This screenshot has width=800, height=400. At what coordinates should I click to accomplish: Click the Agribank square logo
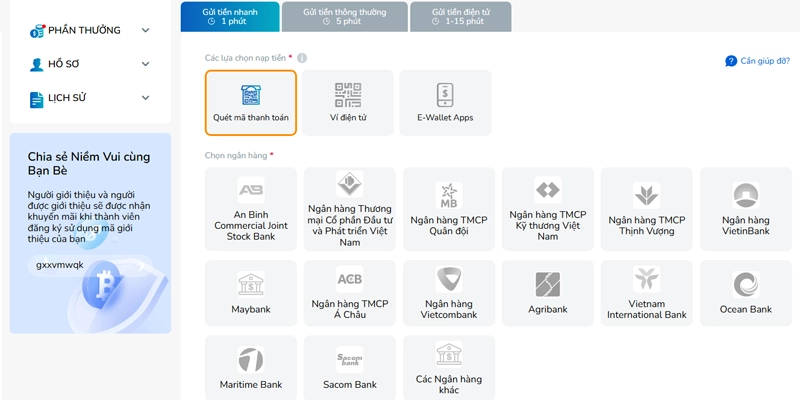[548, 285]
